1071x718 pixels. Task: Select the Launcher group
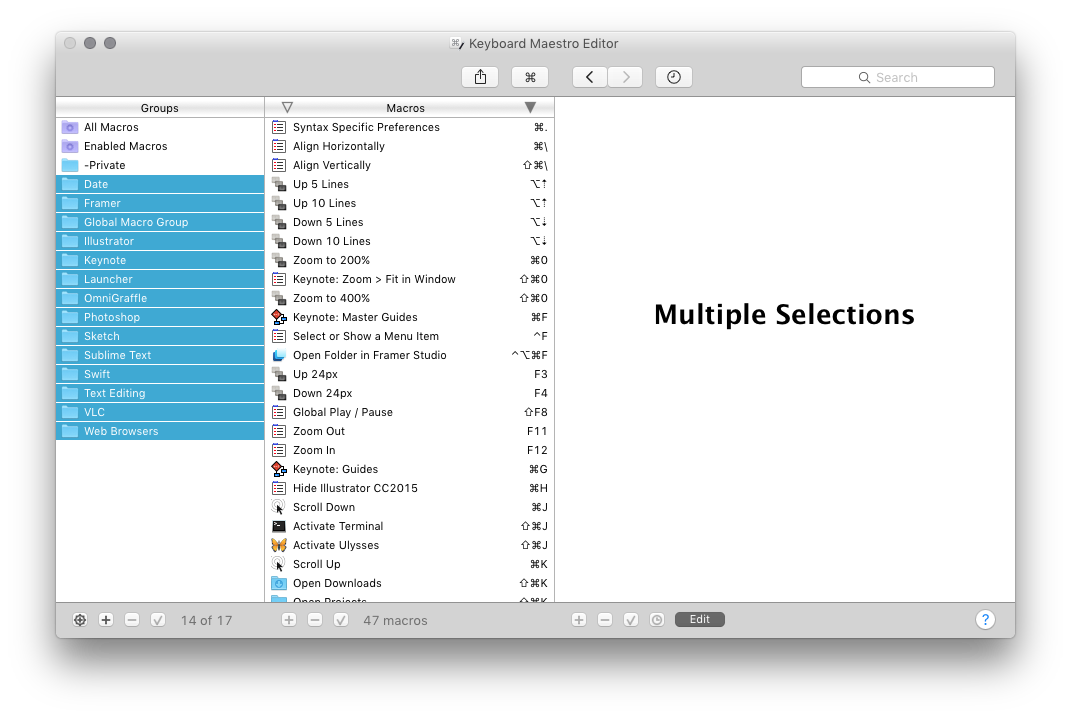tap(160, 279)
